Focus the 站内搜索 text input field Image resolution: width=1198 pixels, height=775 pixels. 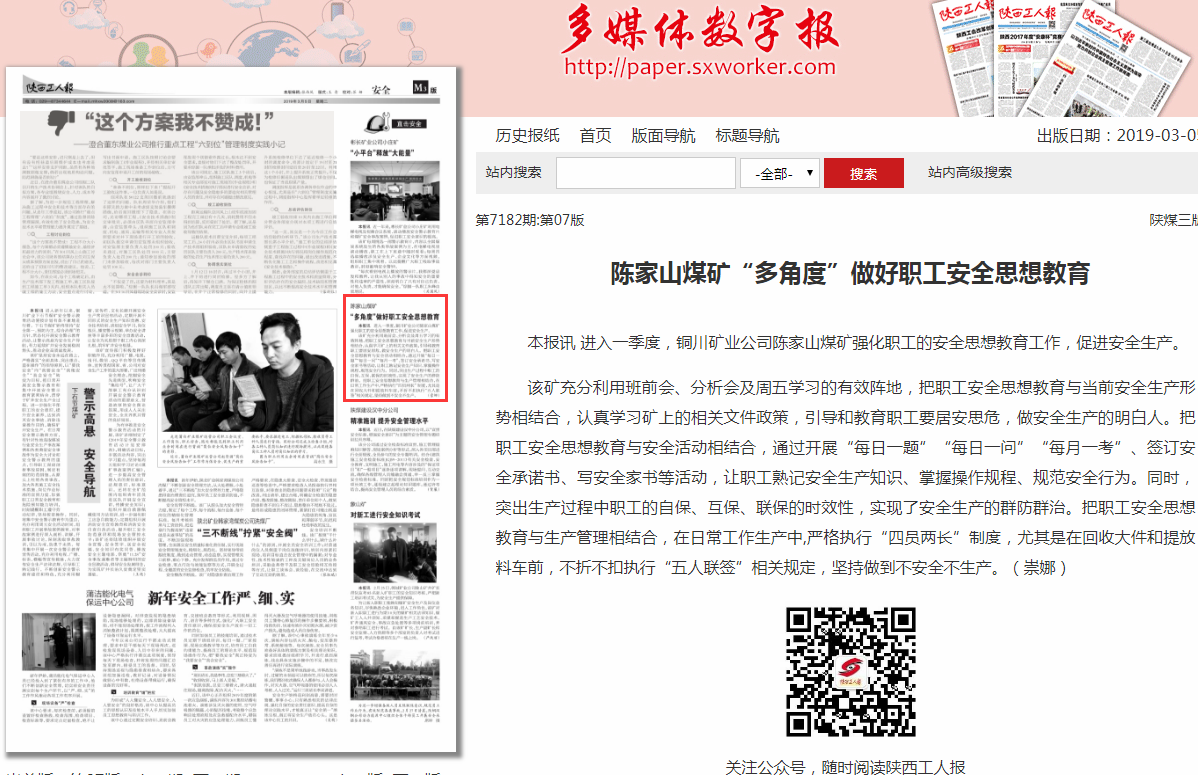point(645,174)
